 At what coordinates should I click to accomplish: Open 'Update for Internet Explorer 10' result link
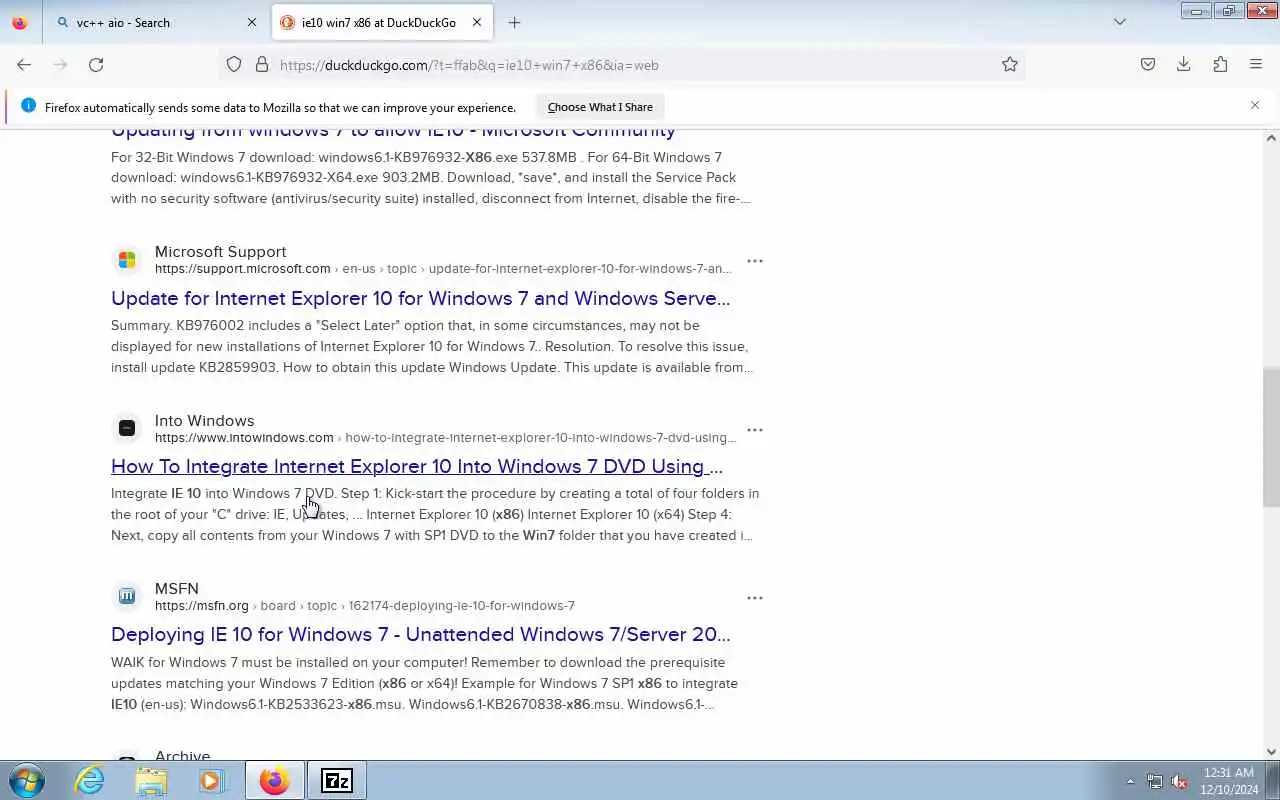coord(421,298)
